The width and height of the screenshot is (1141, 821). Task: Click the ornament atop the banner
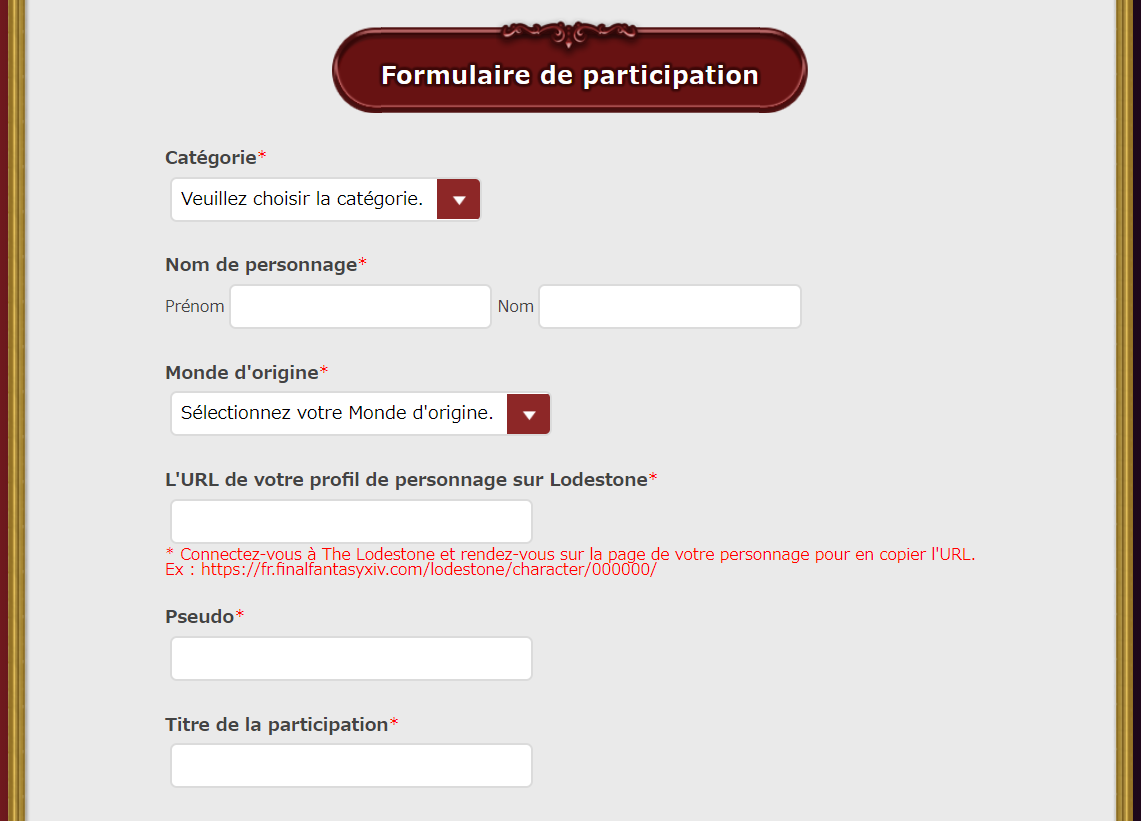pyautogui.click(x=569, y=33)
